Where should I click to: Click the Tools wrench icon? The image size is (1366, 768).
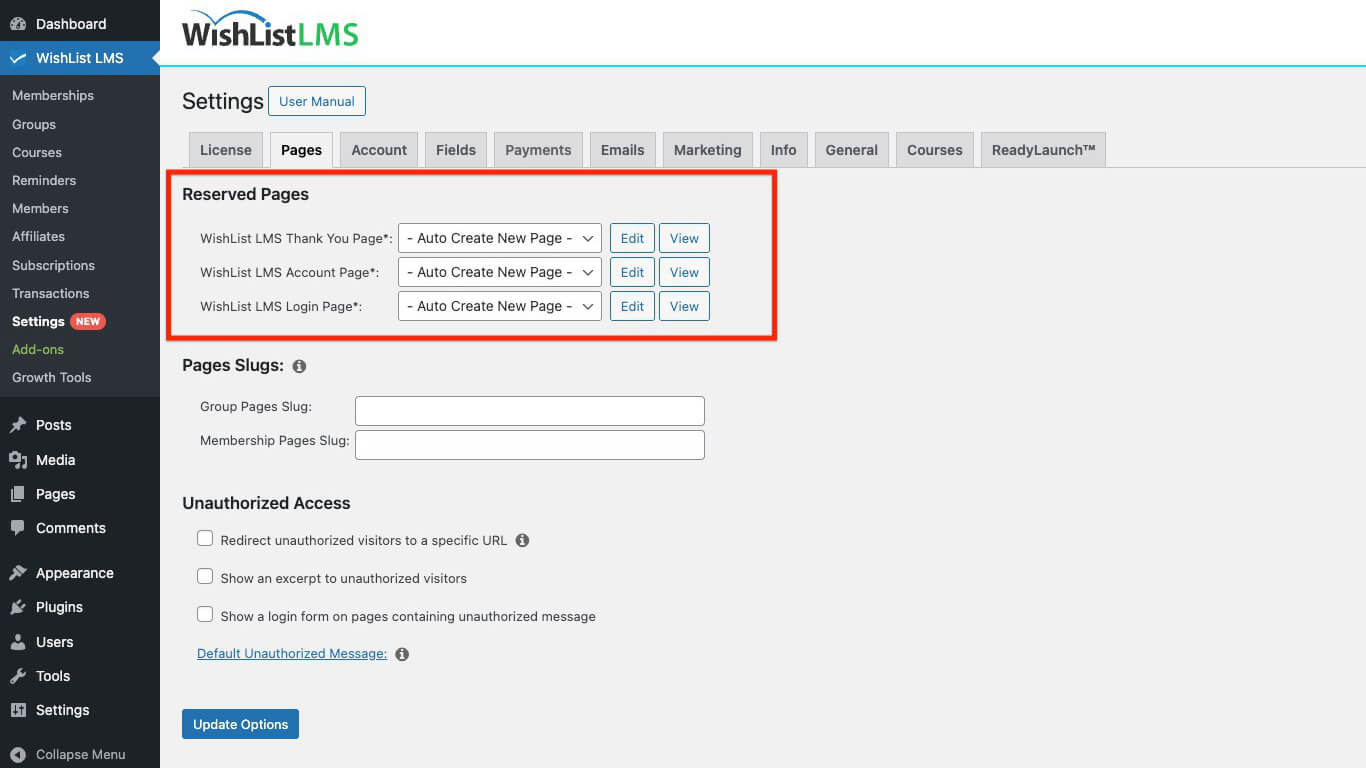(x=18, y=676)
